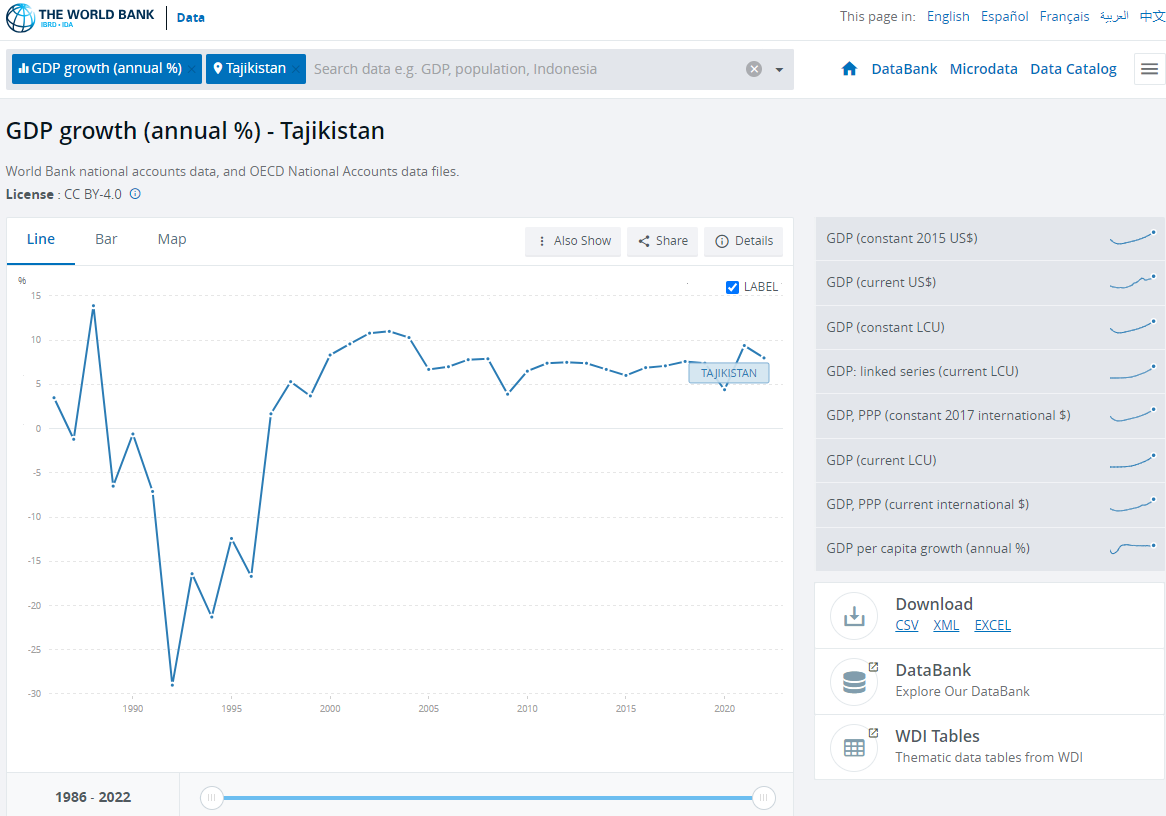Open the hamburger menu icon
The image size is (1166, 816).
coord(1149,69)
